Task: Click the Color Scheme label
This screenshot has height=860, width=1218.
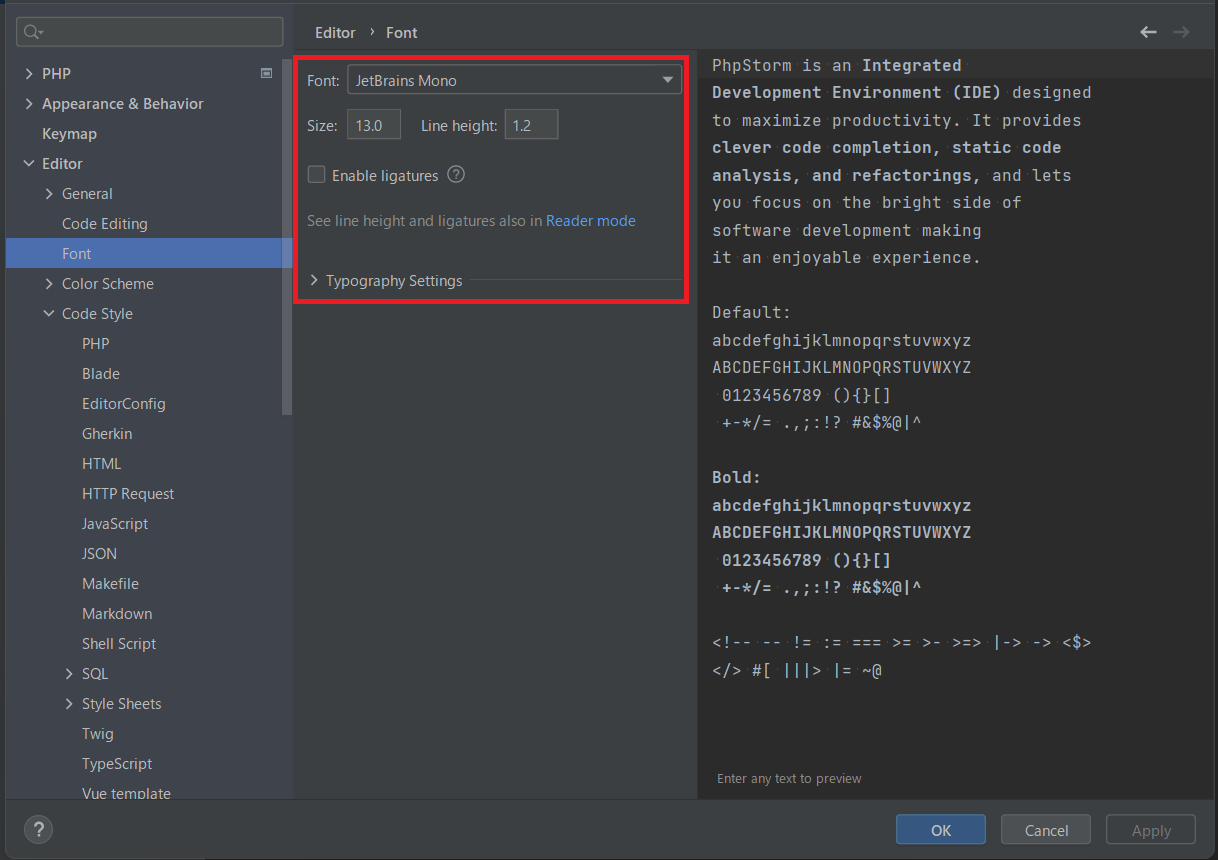Action: click(x=108, y=284)
